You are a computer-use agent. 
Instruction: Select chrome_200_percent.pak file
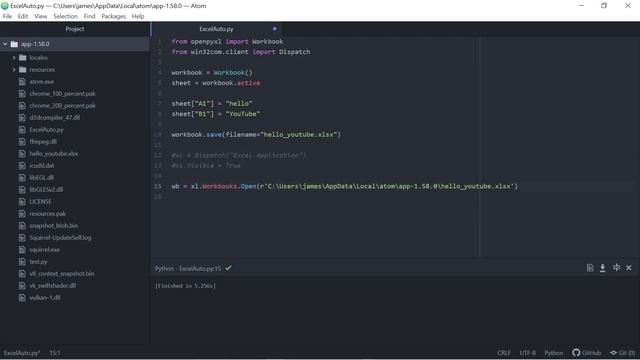coord(62,106)
